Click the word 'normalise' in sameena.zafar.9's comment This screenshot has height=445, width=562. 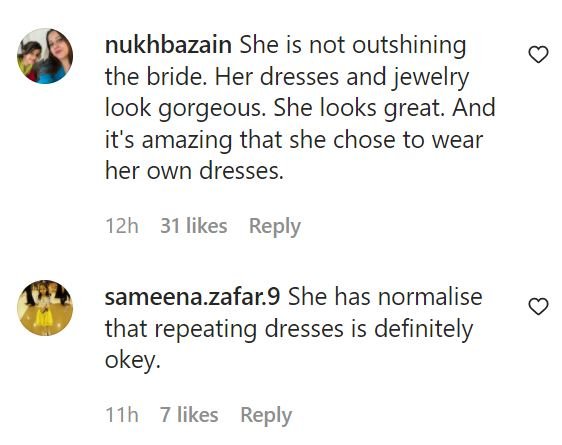point(430,297)
